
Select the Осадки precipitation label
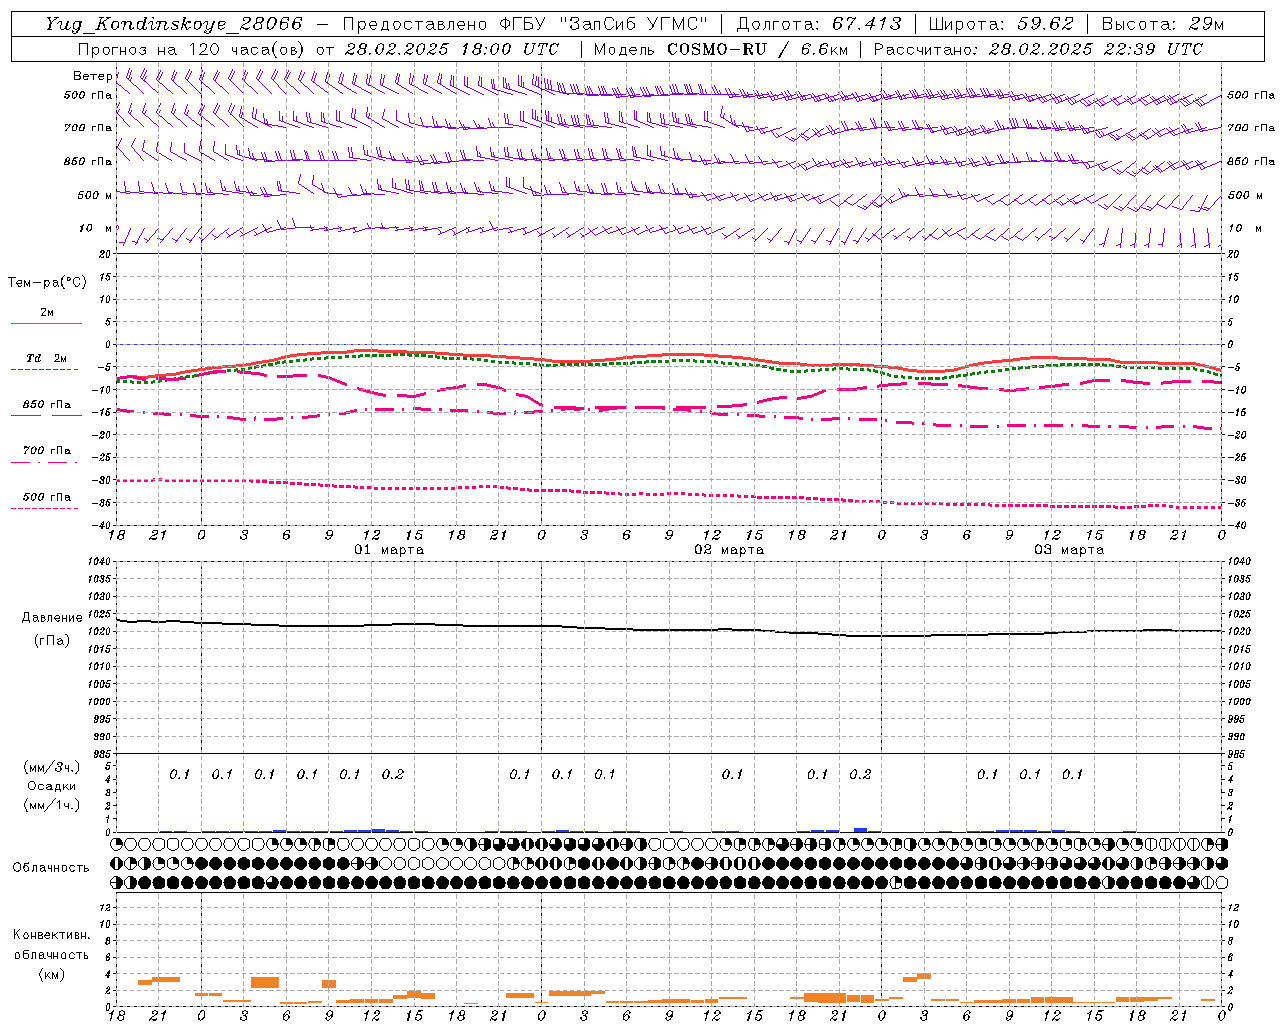52,786
